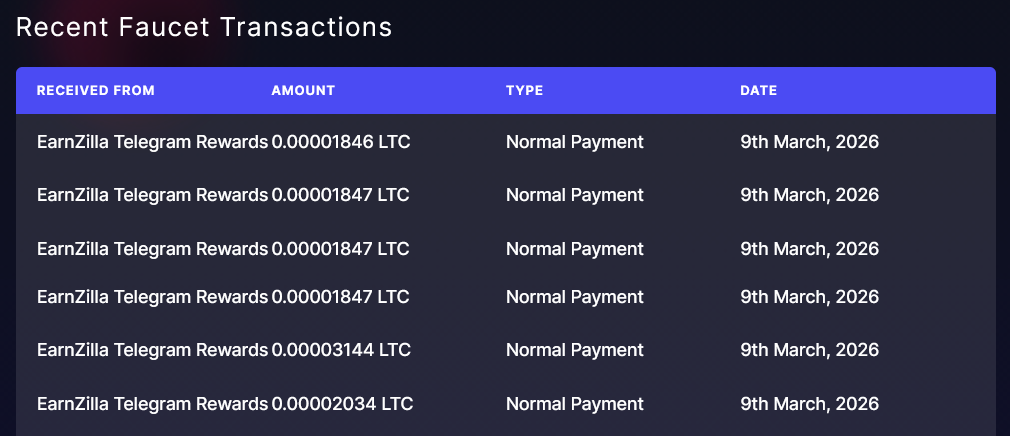Sort by the Received From column header

pyautogui.click(x=96, y=91)
